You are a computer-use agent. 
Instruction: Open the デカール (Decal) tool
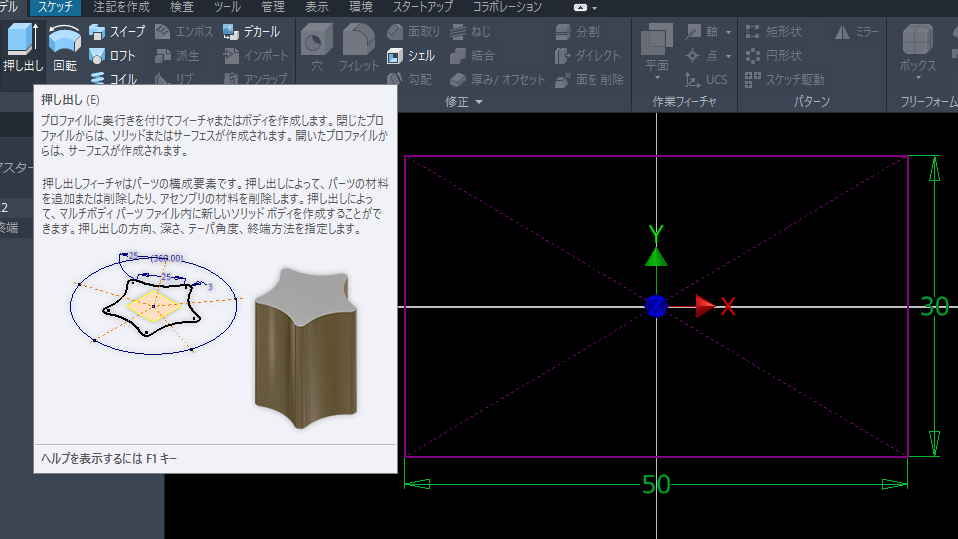251,32
